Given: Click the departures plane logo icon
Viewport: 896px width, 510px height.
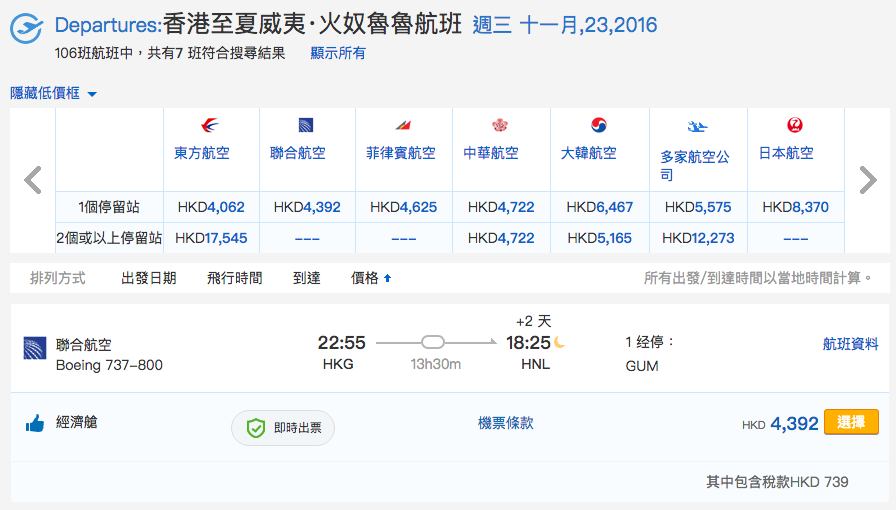Looking at the screenshot, I should [x=26, y=28].
